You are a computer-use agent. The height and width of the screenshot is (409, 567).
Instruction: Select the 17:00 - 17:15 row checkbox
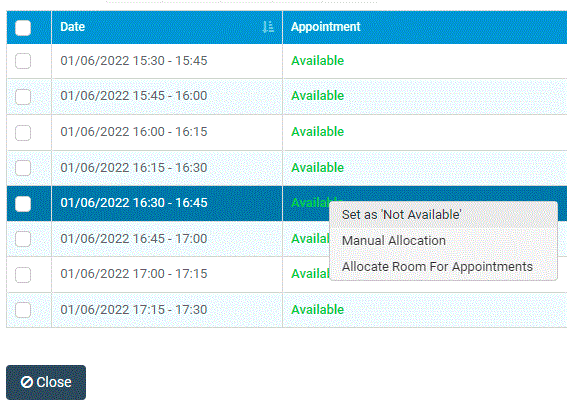(x=23, y=275)
